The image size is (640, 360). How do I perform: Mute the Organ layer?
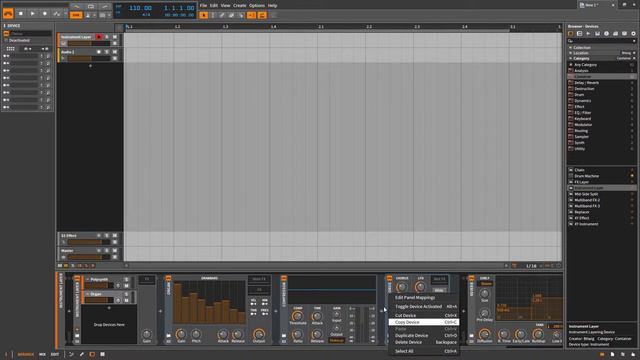click(126, 300)
